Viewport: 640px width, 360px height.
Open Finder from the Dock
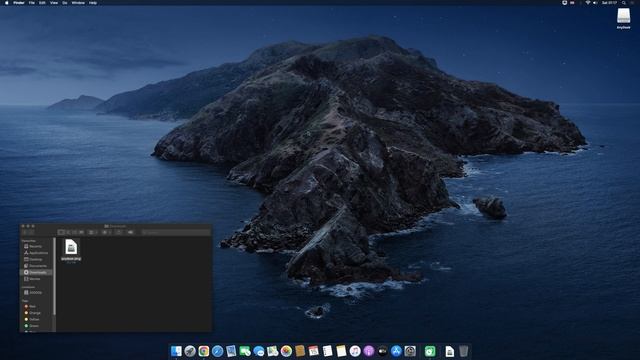[176, 351]
